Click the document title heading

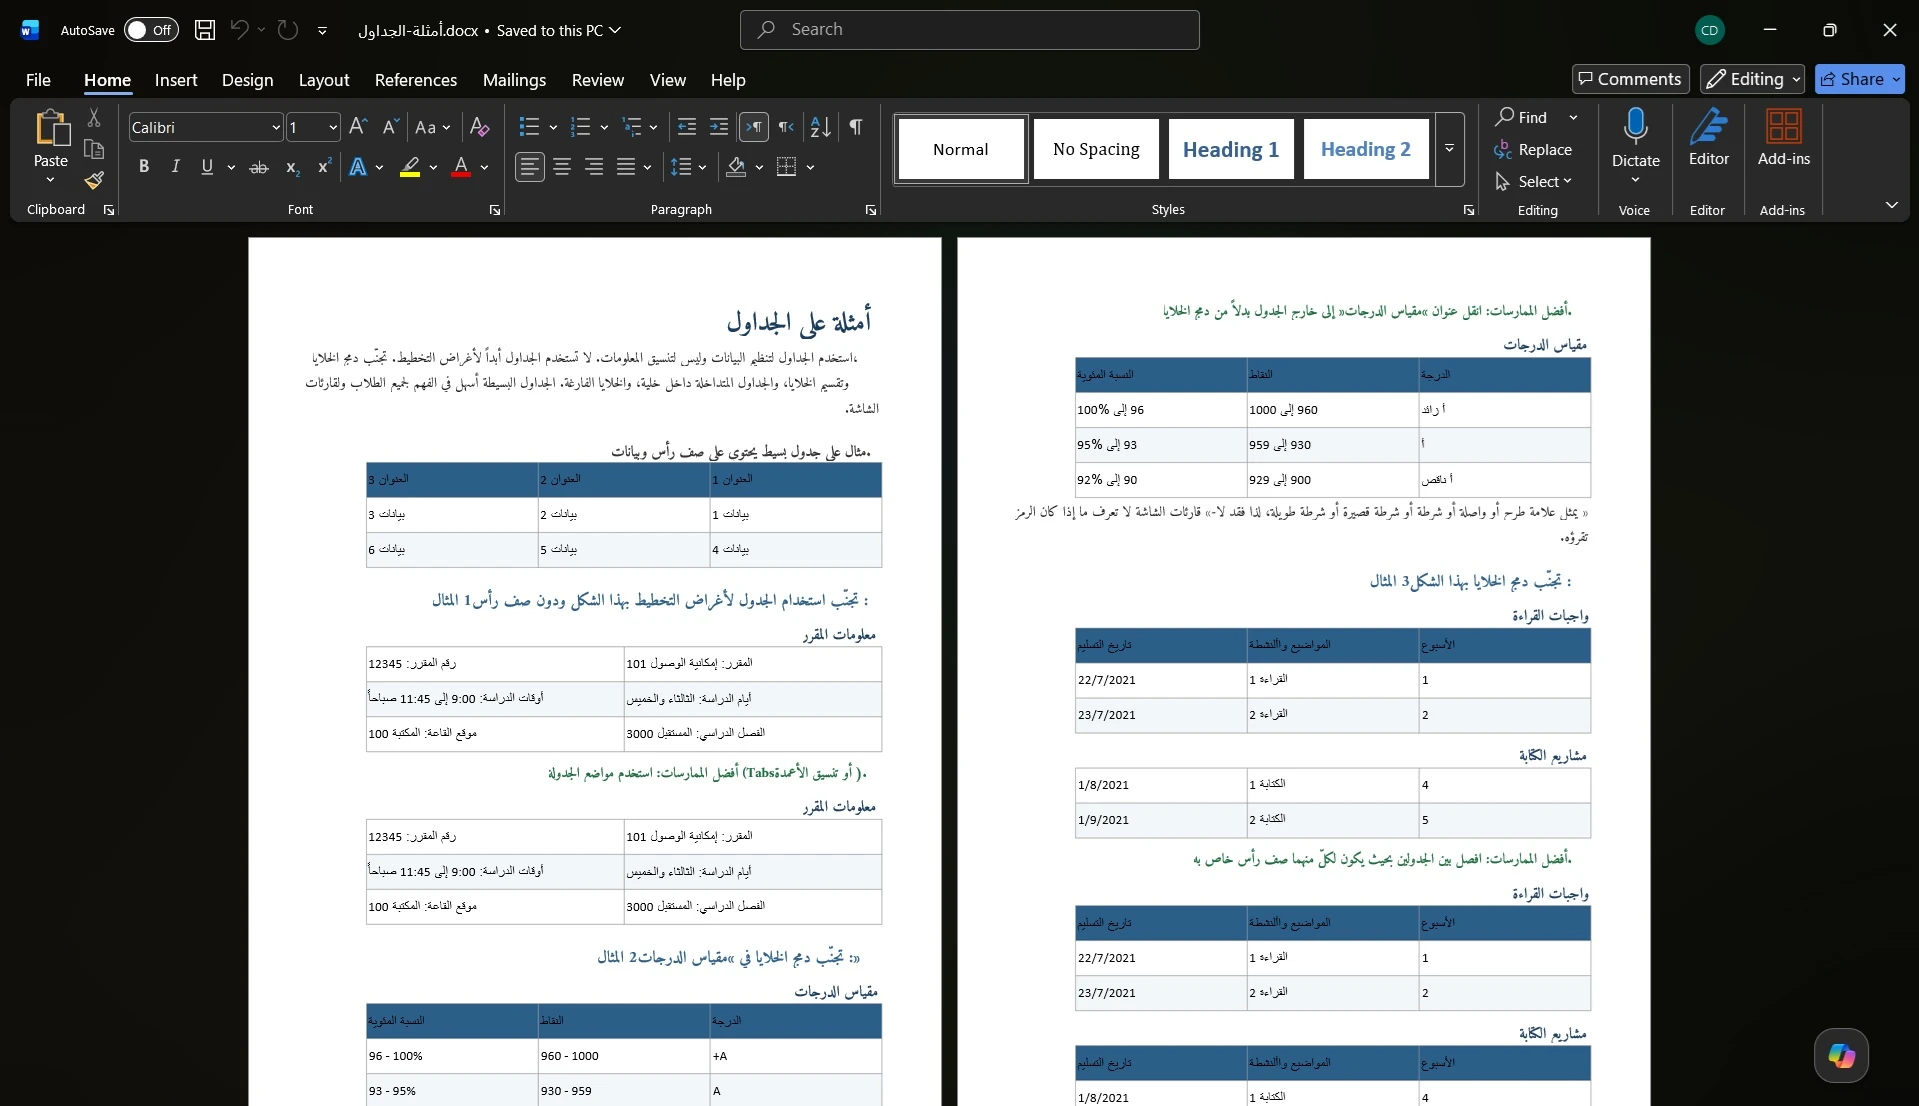click(799, 321)
